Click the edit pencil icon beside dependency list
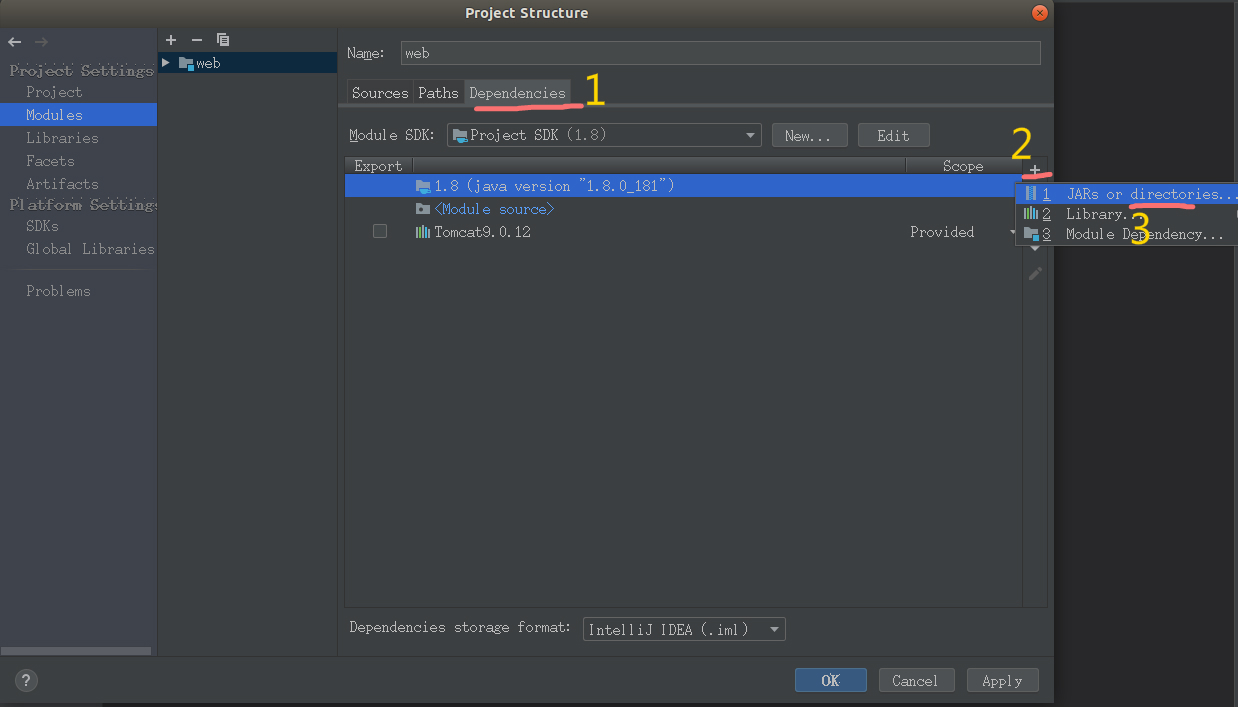The image size is (1238, 707). point(1035,273)
